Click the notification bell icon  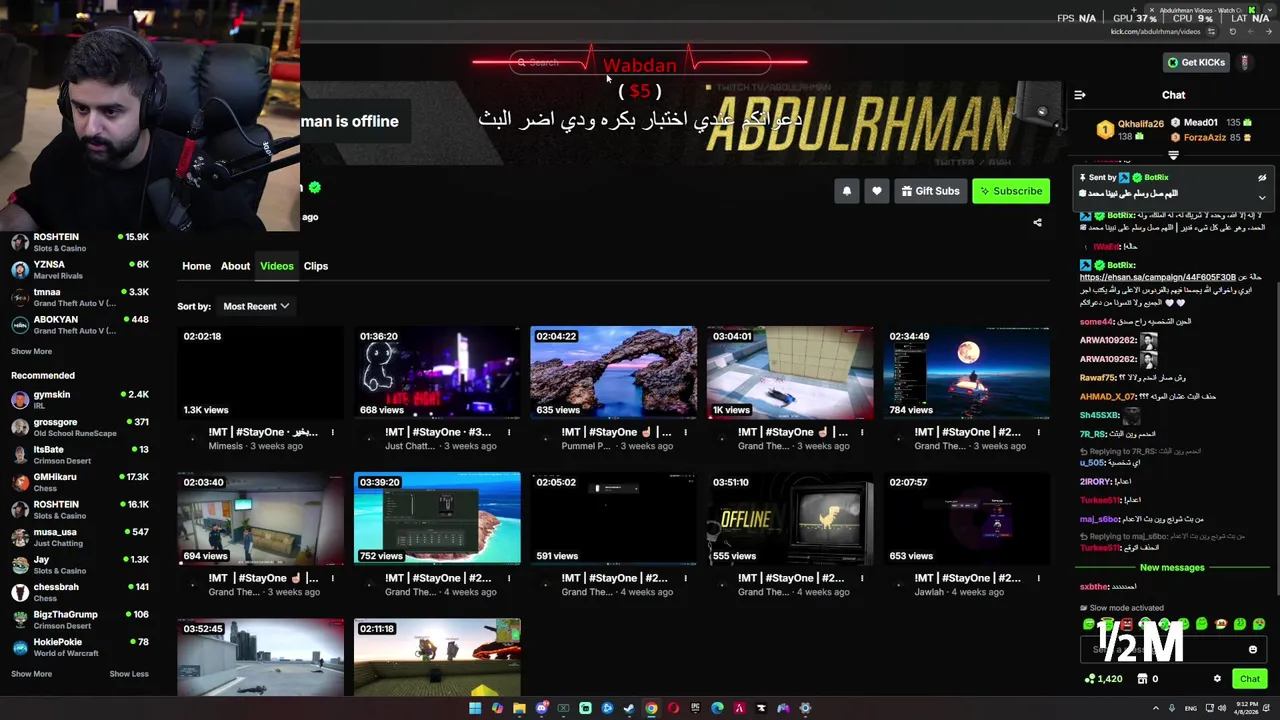coord(847,191)
